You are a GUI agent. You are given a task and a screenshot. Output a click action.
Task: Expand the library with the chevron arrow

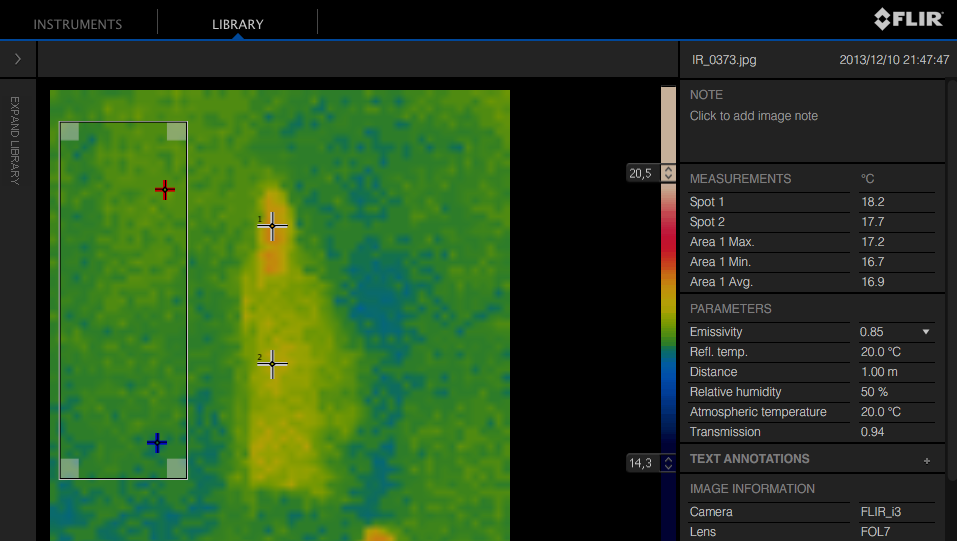point(18,59)
